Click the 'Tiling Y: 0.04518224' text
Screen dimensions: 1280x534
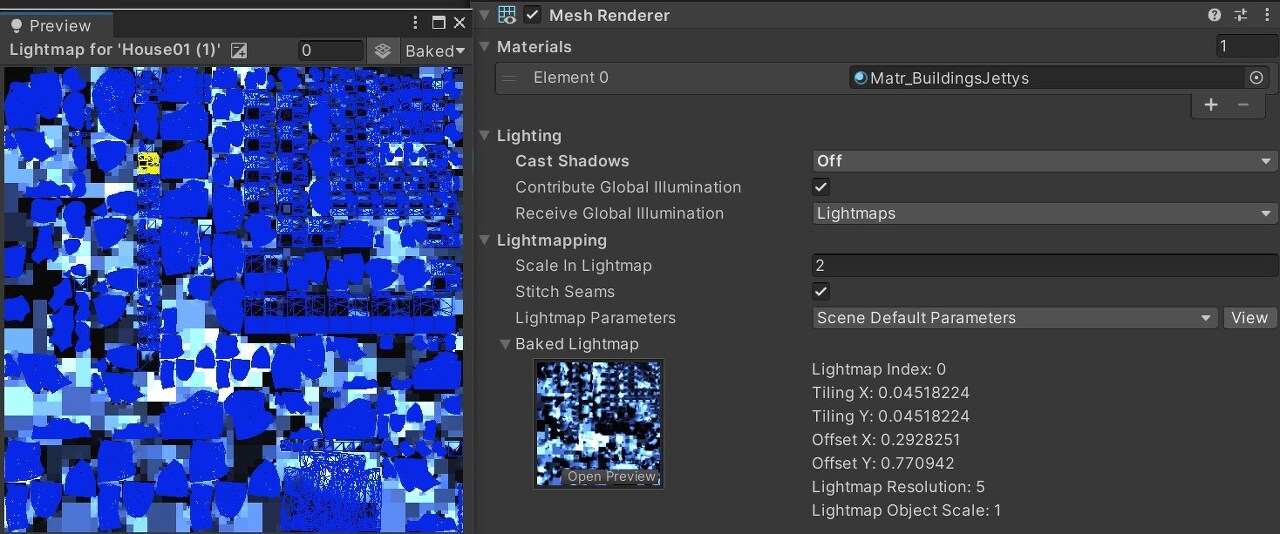click(891, 416)
